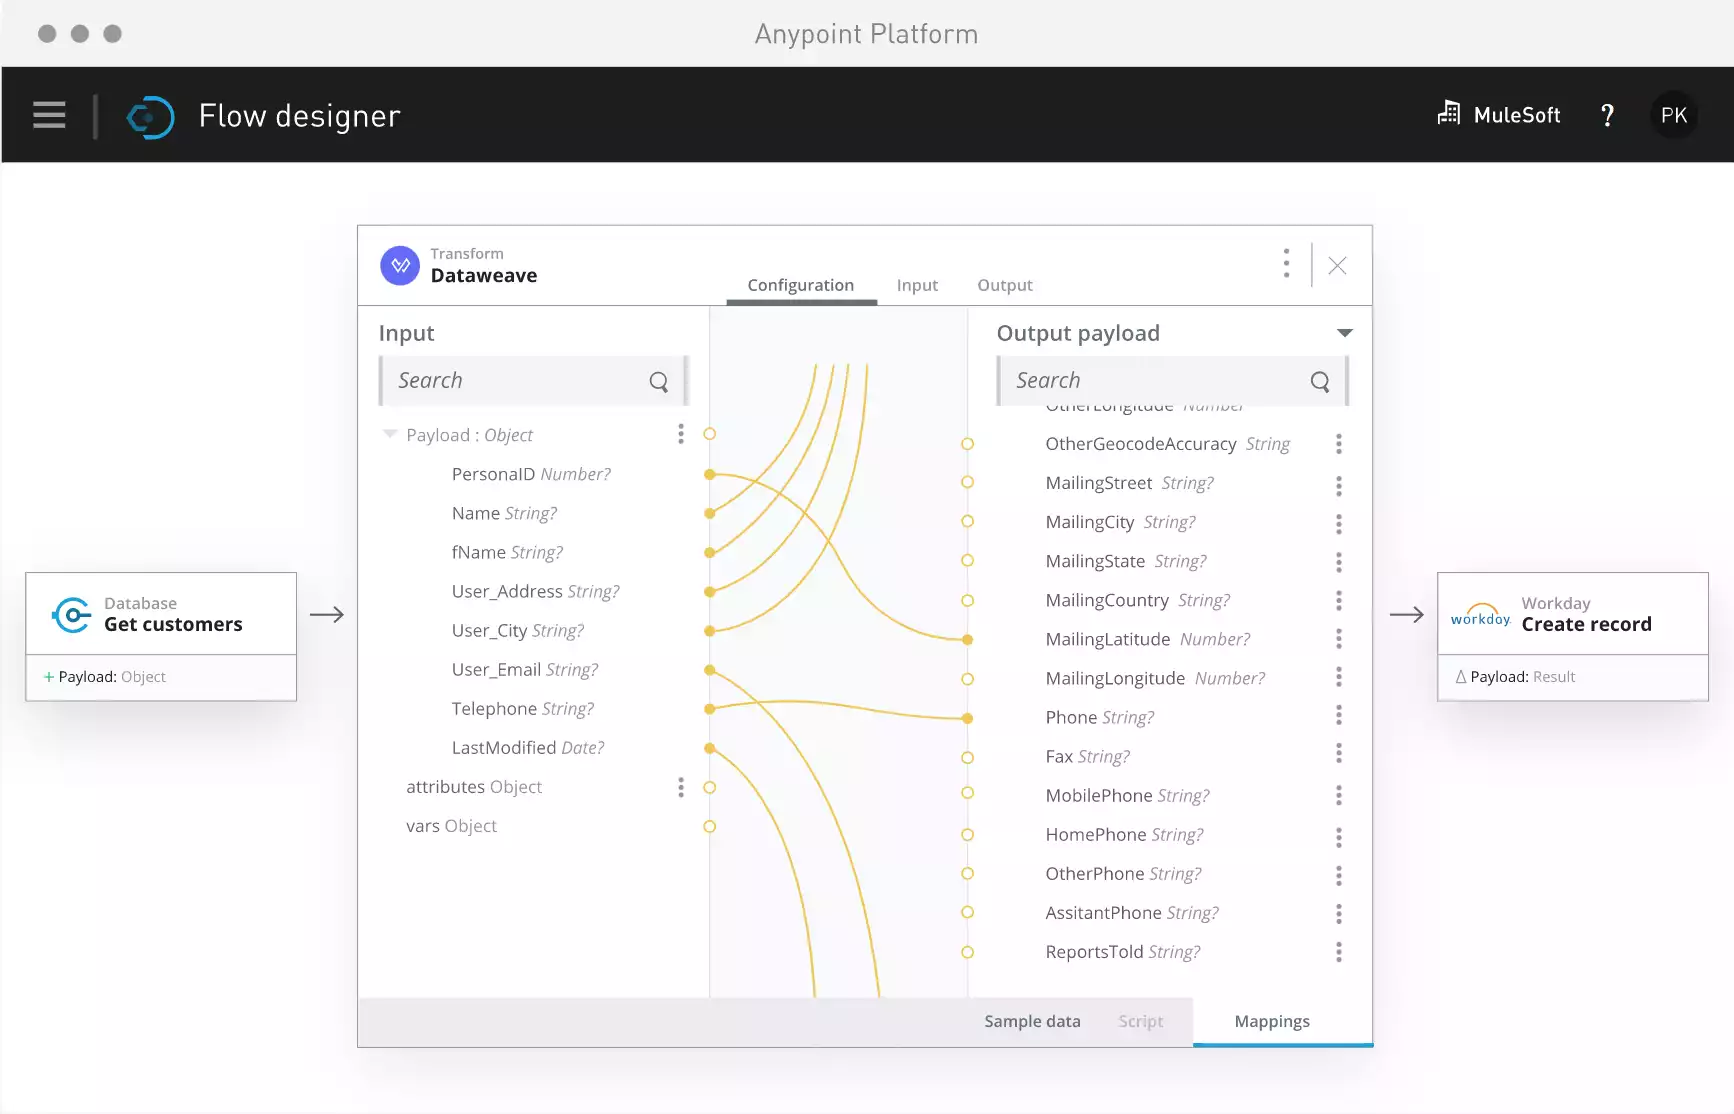Click the Flow designer logo icon
Screen dimensions: 1734x1114
(x=150, y=116)
